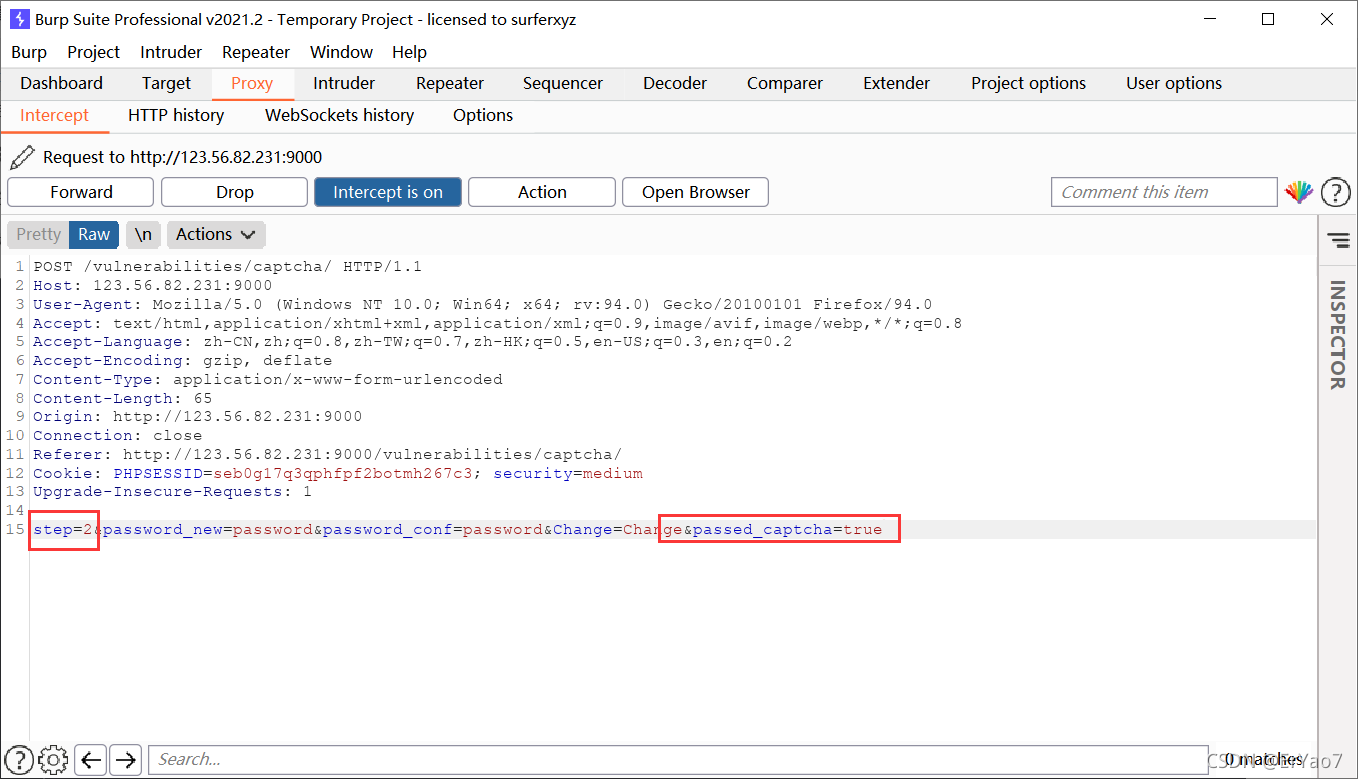Open the Intruder menu
The height and width of the screenshot is (779, 1358).
pos(171,52)
